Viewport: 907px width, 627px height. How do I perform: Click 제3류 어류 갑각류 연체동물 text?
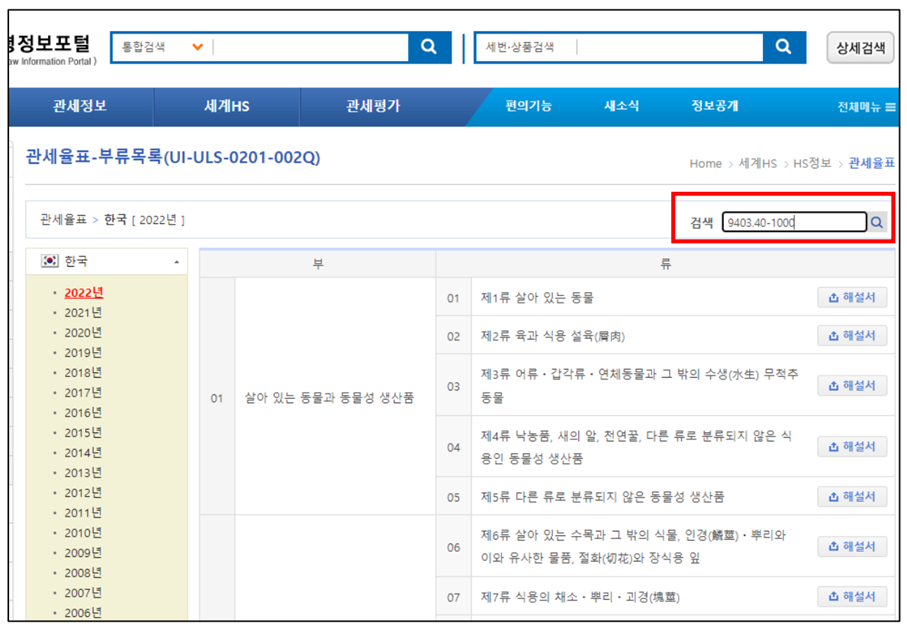coord(639,386)
